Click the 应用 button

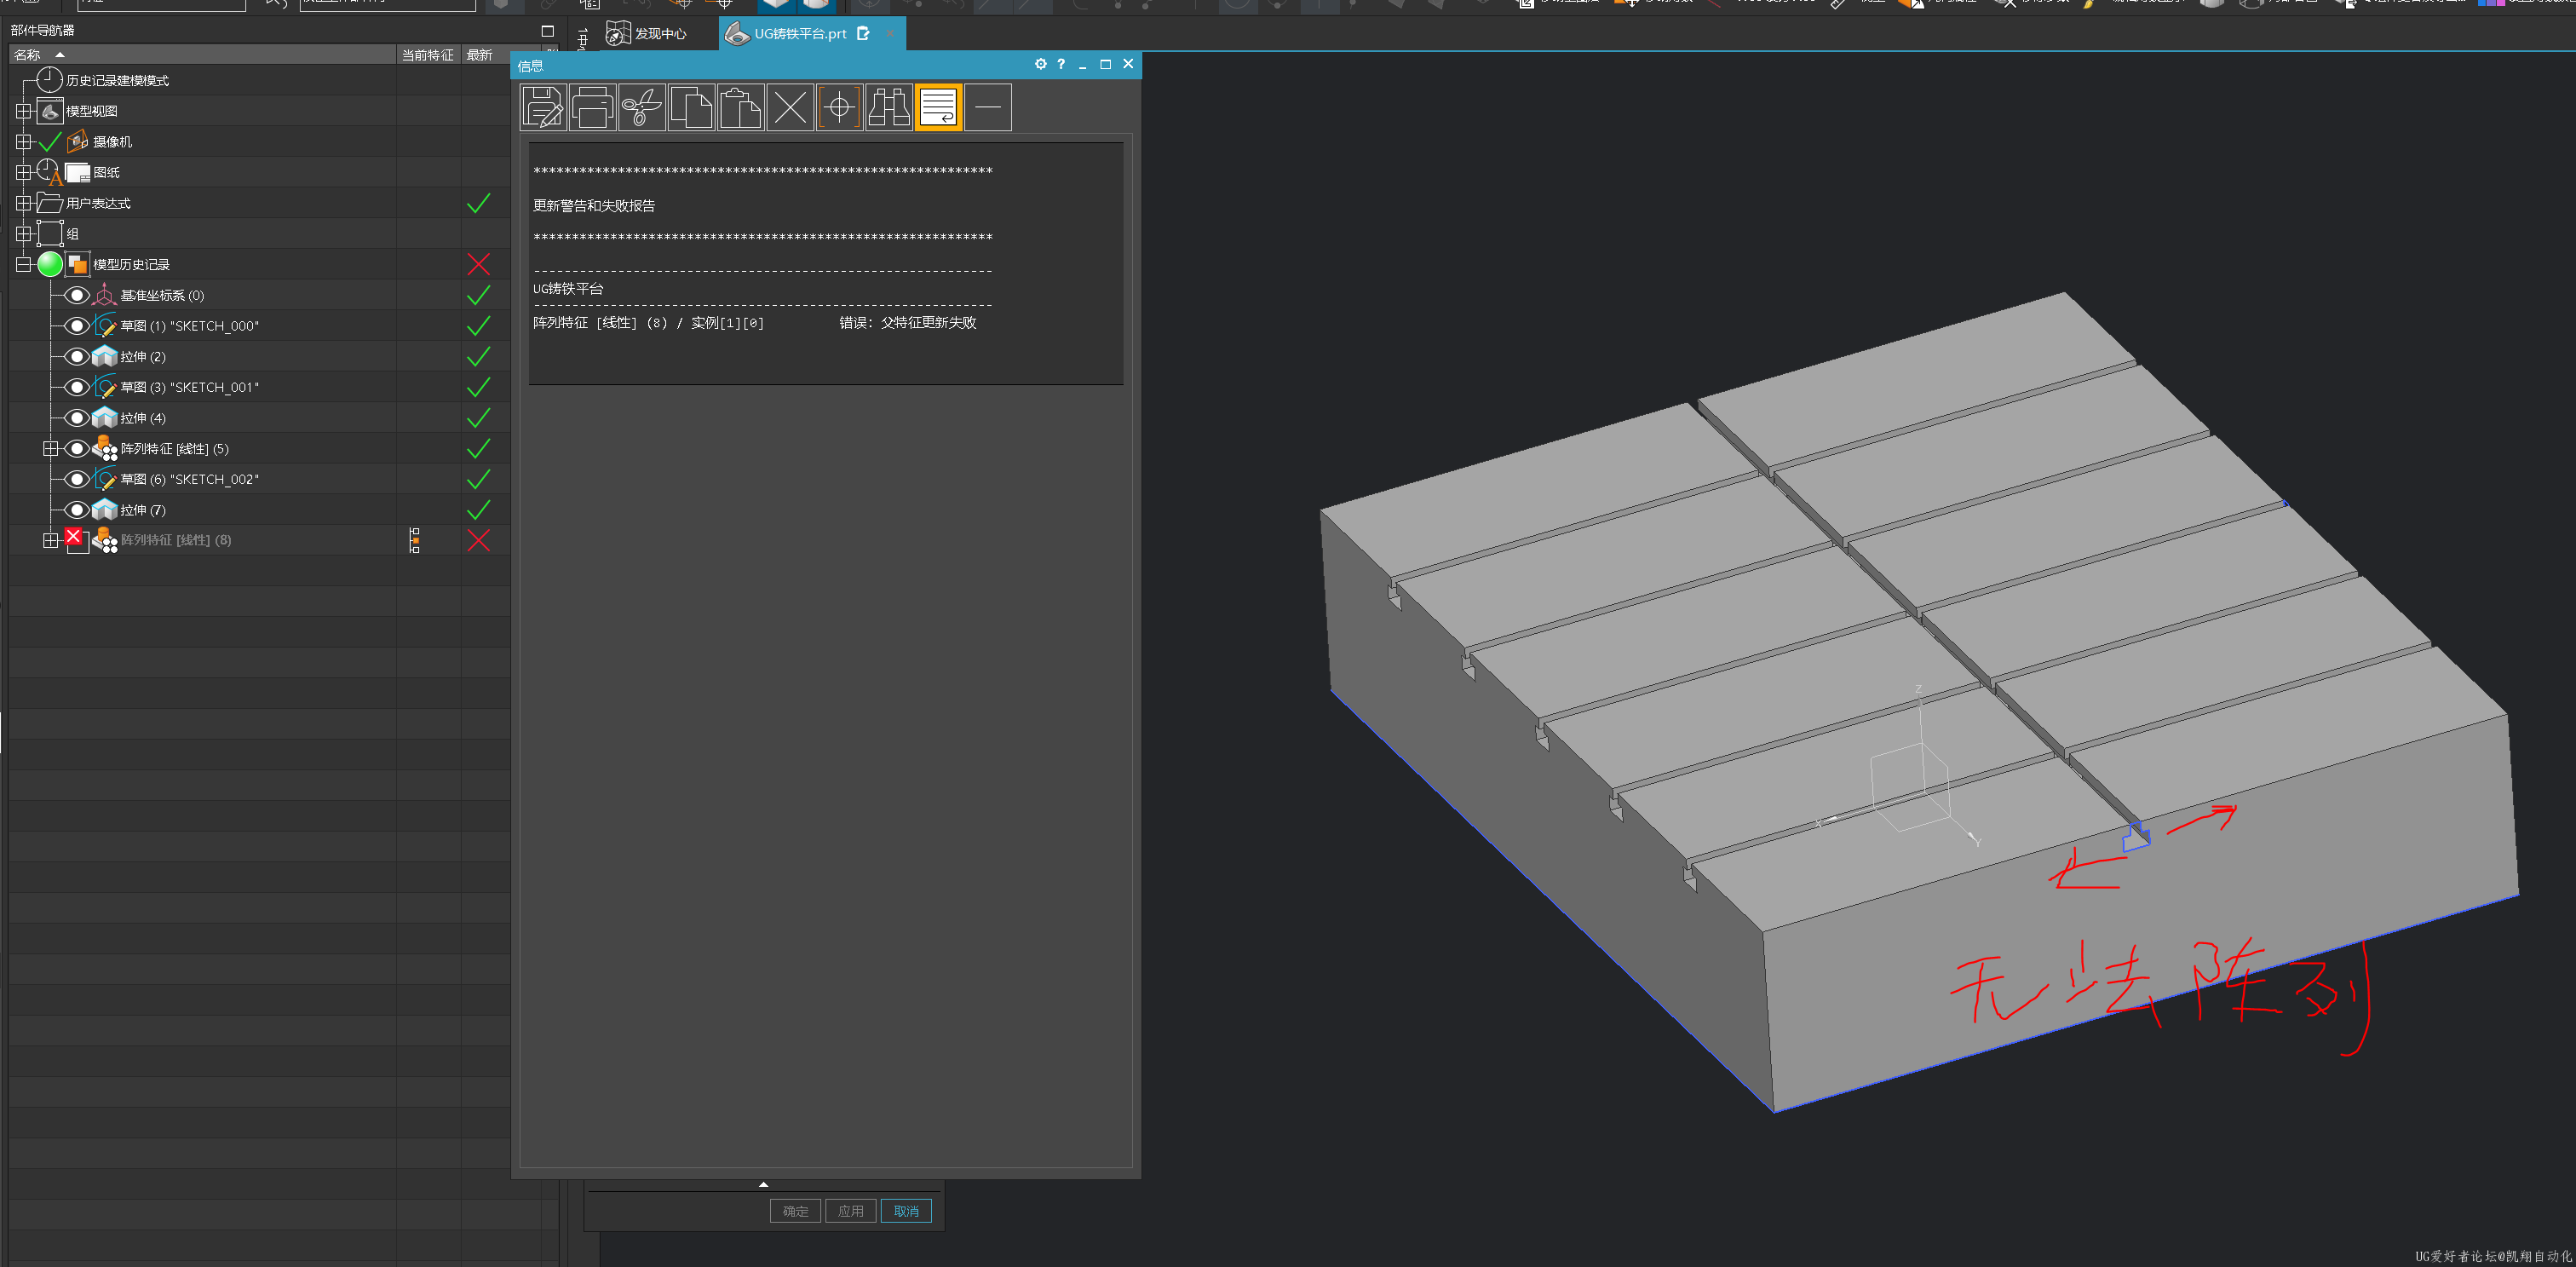pyautogui.click(x=851, y=1211)
